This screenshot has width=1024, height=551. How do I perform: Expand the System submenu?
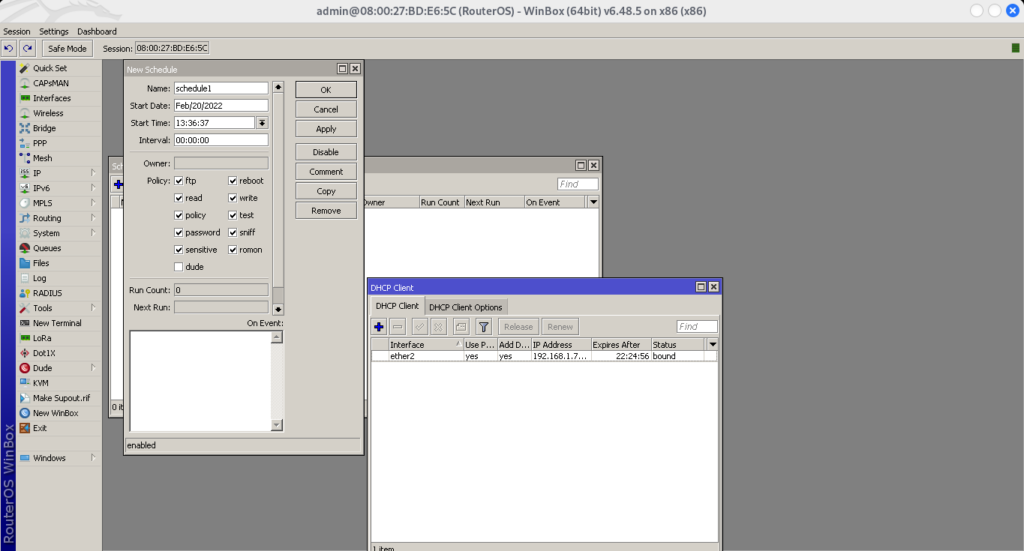[x=93, y=233]
